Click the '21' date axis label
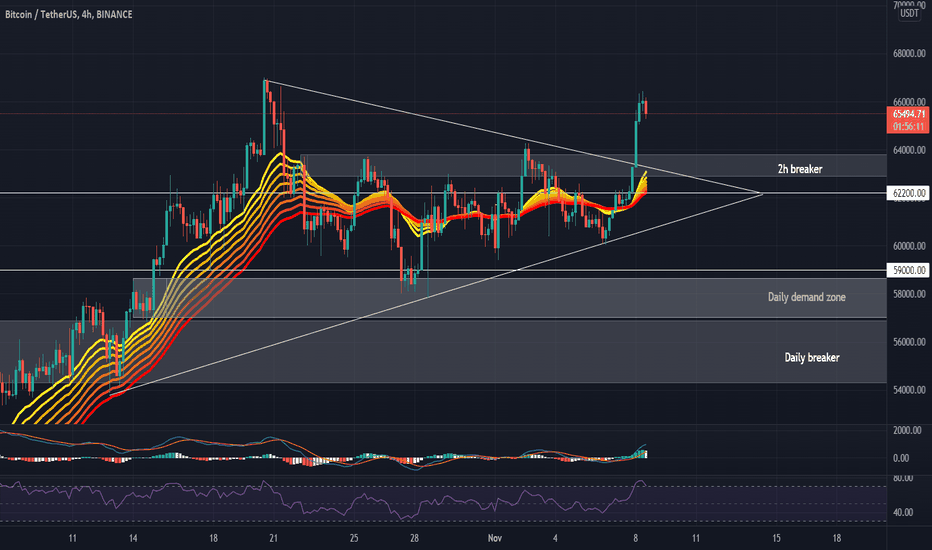This screenshot has height=550, width=932. point(273,538)
